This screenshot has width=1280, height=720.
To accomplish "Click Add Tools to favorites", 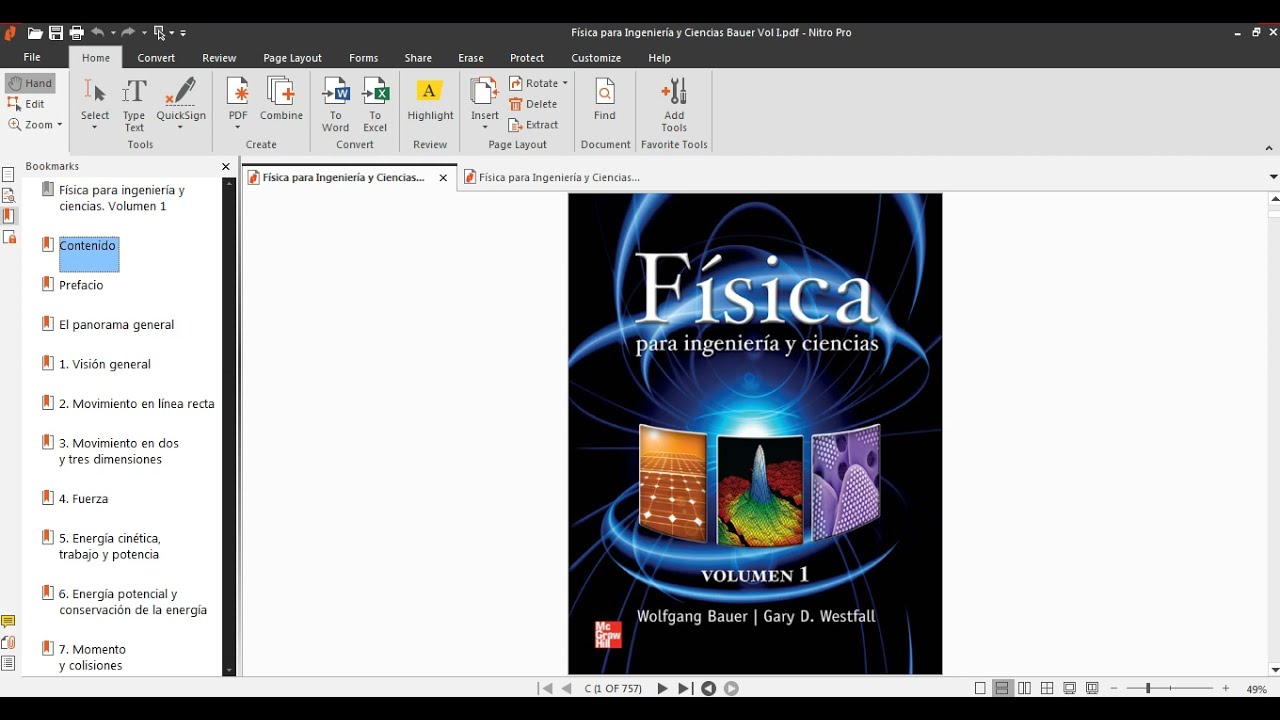I will pyautogui.click(x=674, y=104).
